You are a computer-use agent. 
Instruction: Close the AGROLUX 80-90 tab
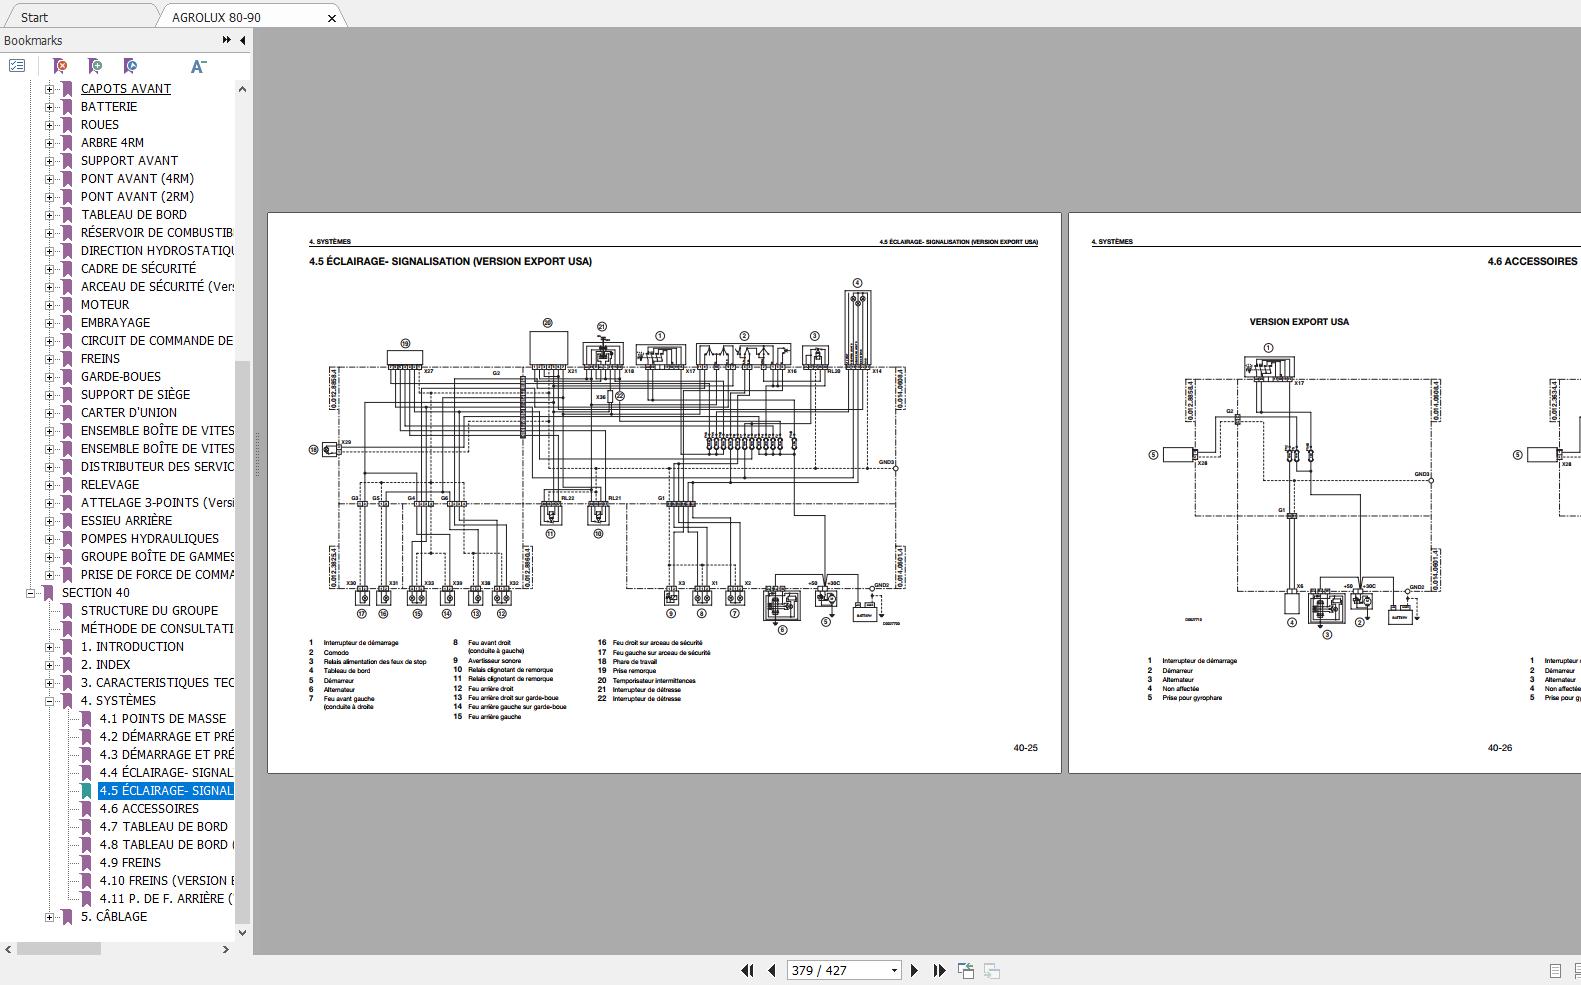tap(332, 18)
